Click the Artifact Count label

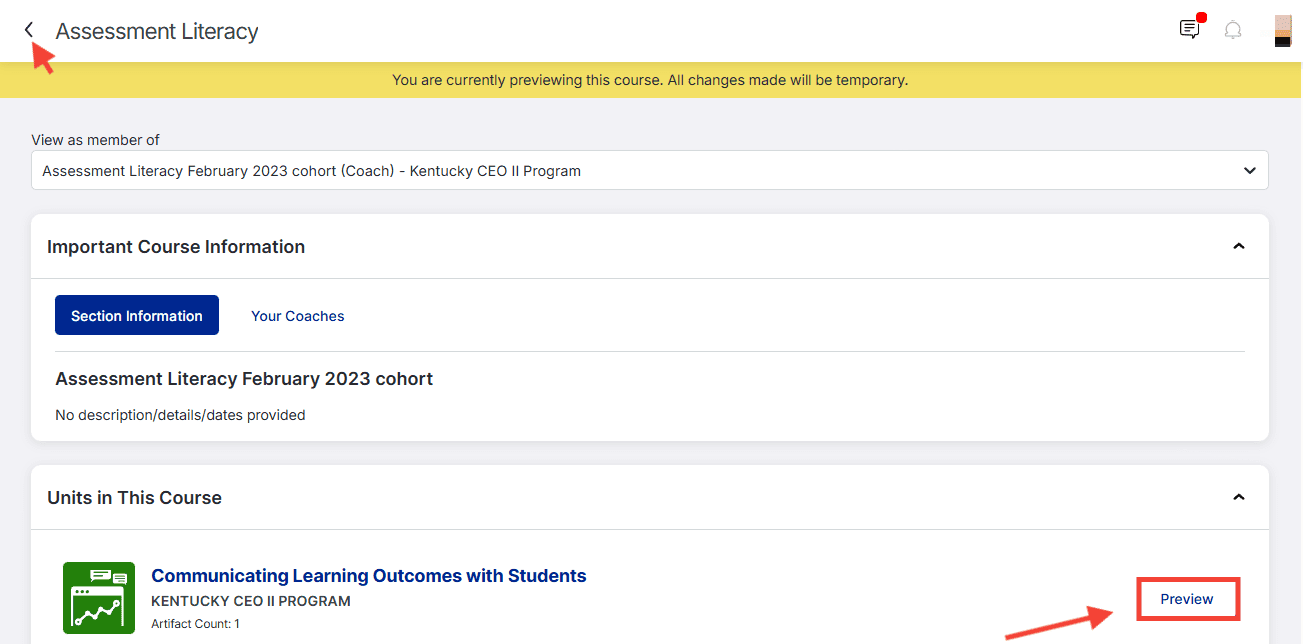coord(195,624)
